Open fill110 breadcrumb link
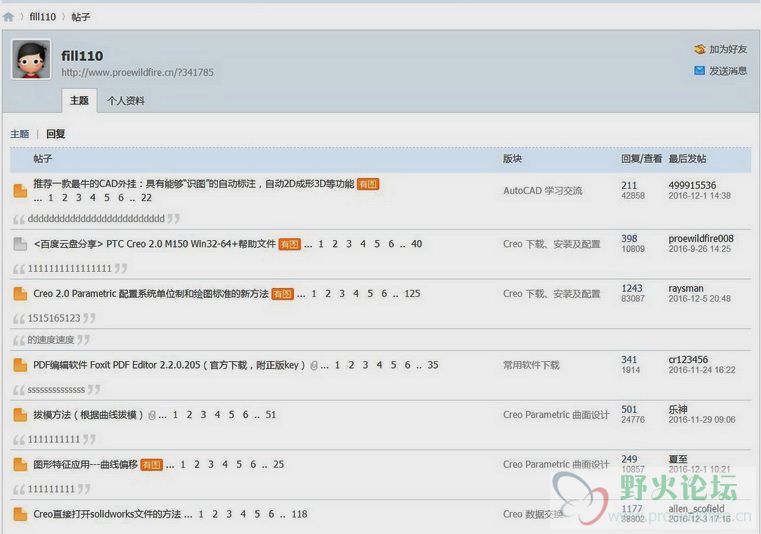The width and height of the screenshot is (761, 534). [43, 17]
